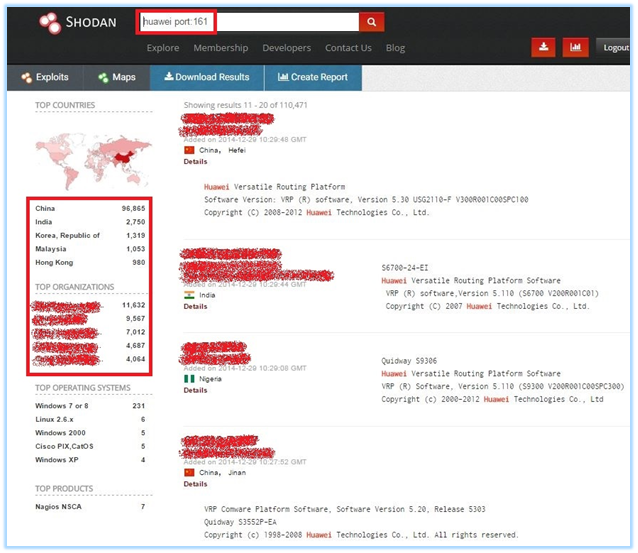This screenshot has height=553, width=638.
Task: Click the TOP PRODUCTS heading
Action: pyautogui.click(x=64, y=488)
